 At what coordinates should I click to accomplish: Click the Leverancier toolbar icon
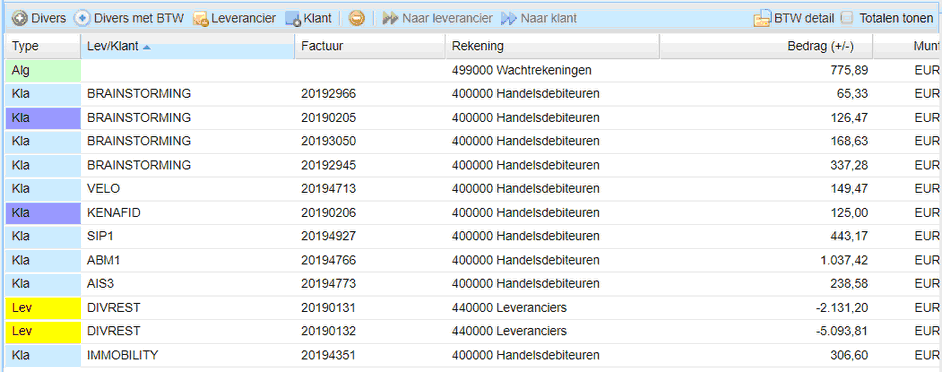click(x=201, y=19)
